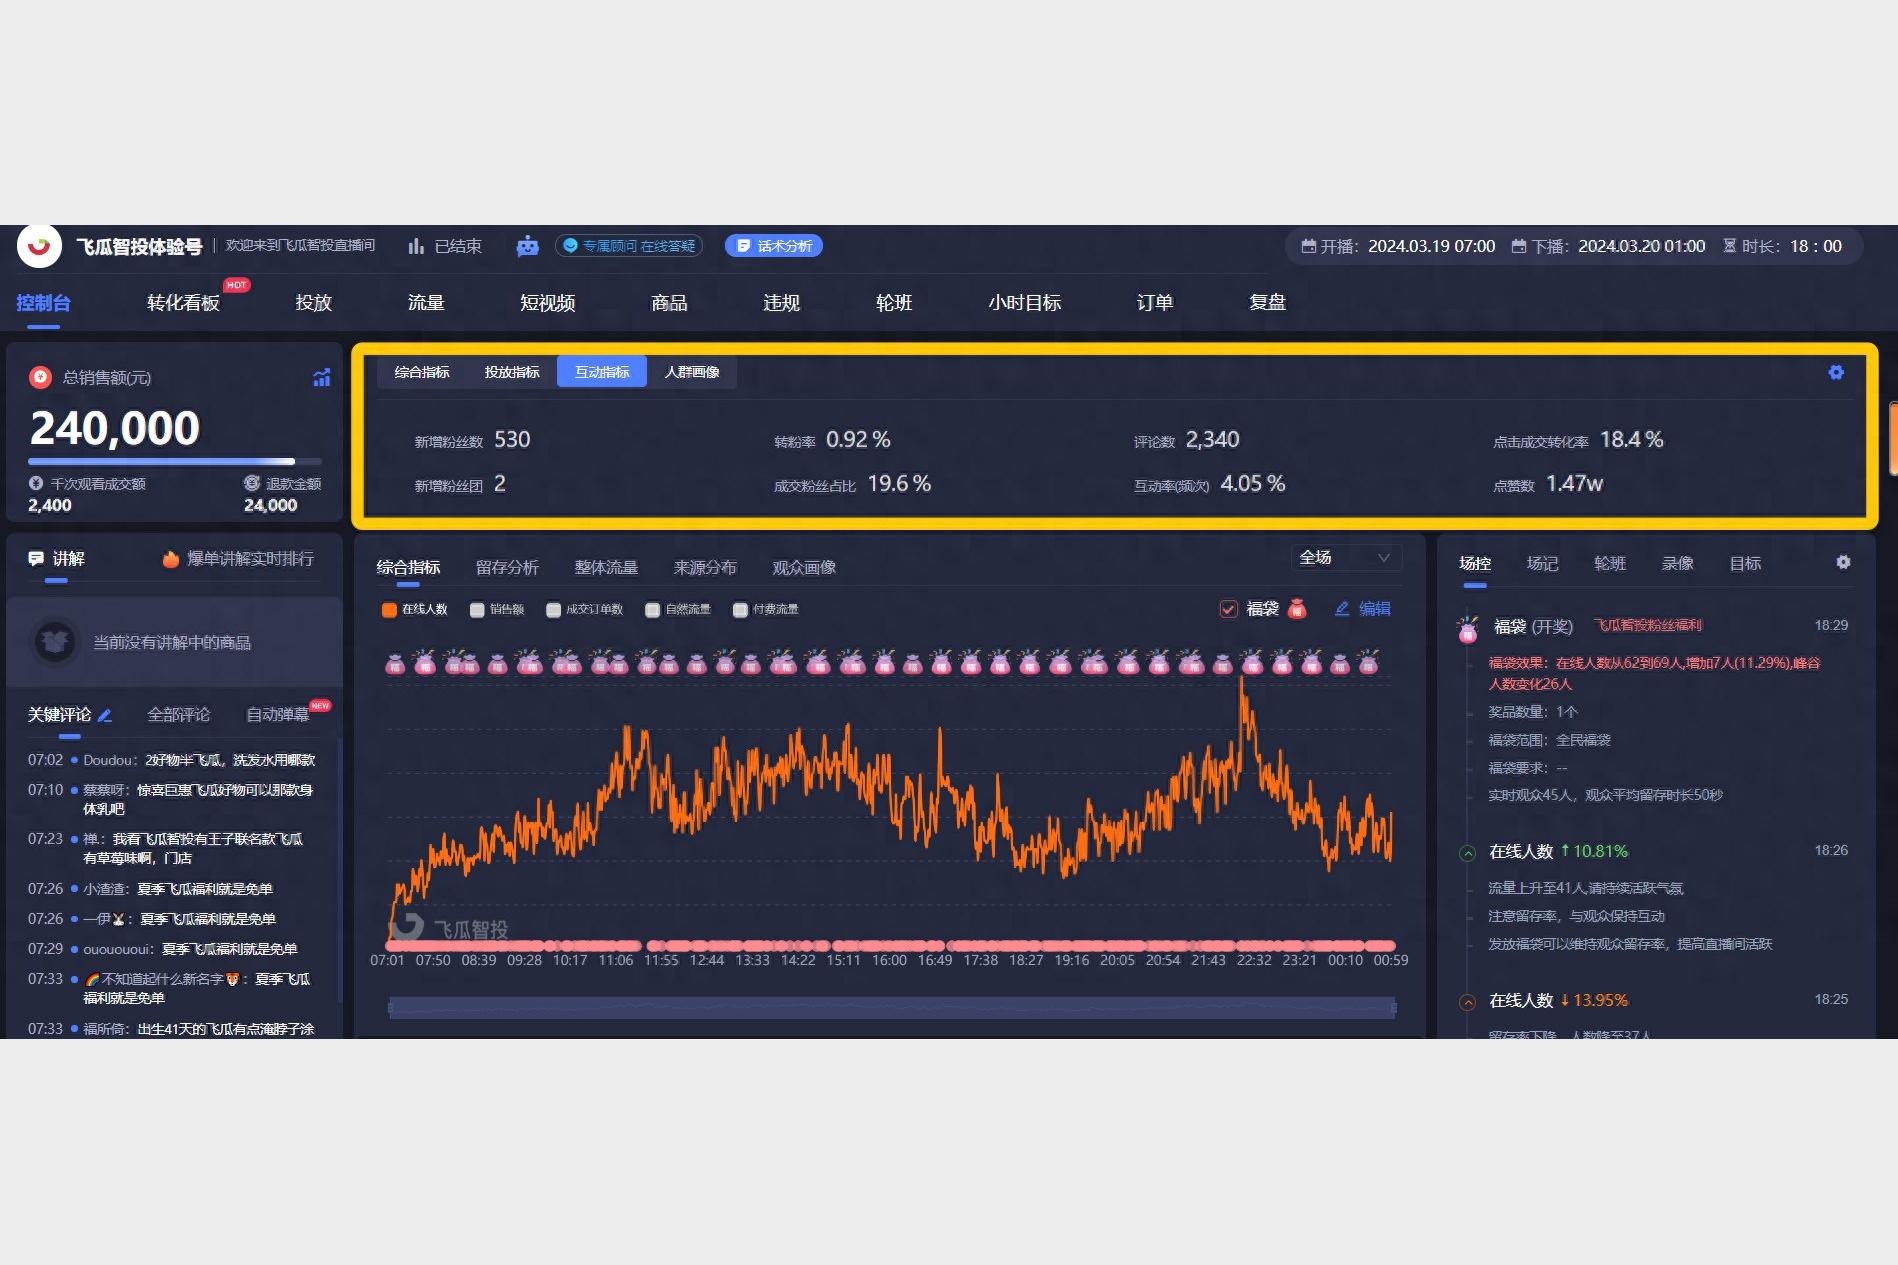The width and height of the screenshot is (1898, 1265).
Task: Click comment from Doudou at 07:02
Action: click(171, 760)
